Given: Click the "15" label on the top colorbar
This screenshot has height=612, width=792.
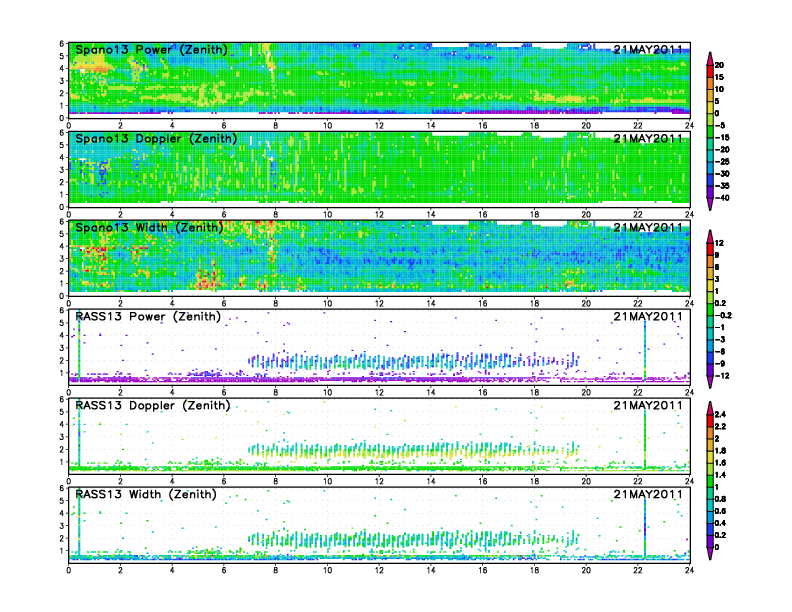Looking at the screenshot, I should click(719, 77).
